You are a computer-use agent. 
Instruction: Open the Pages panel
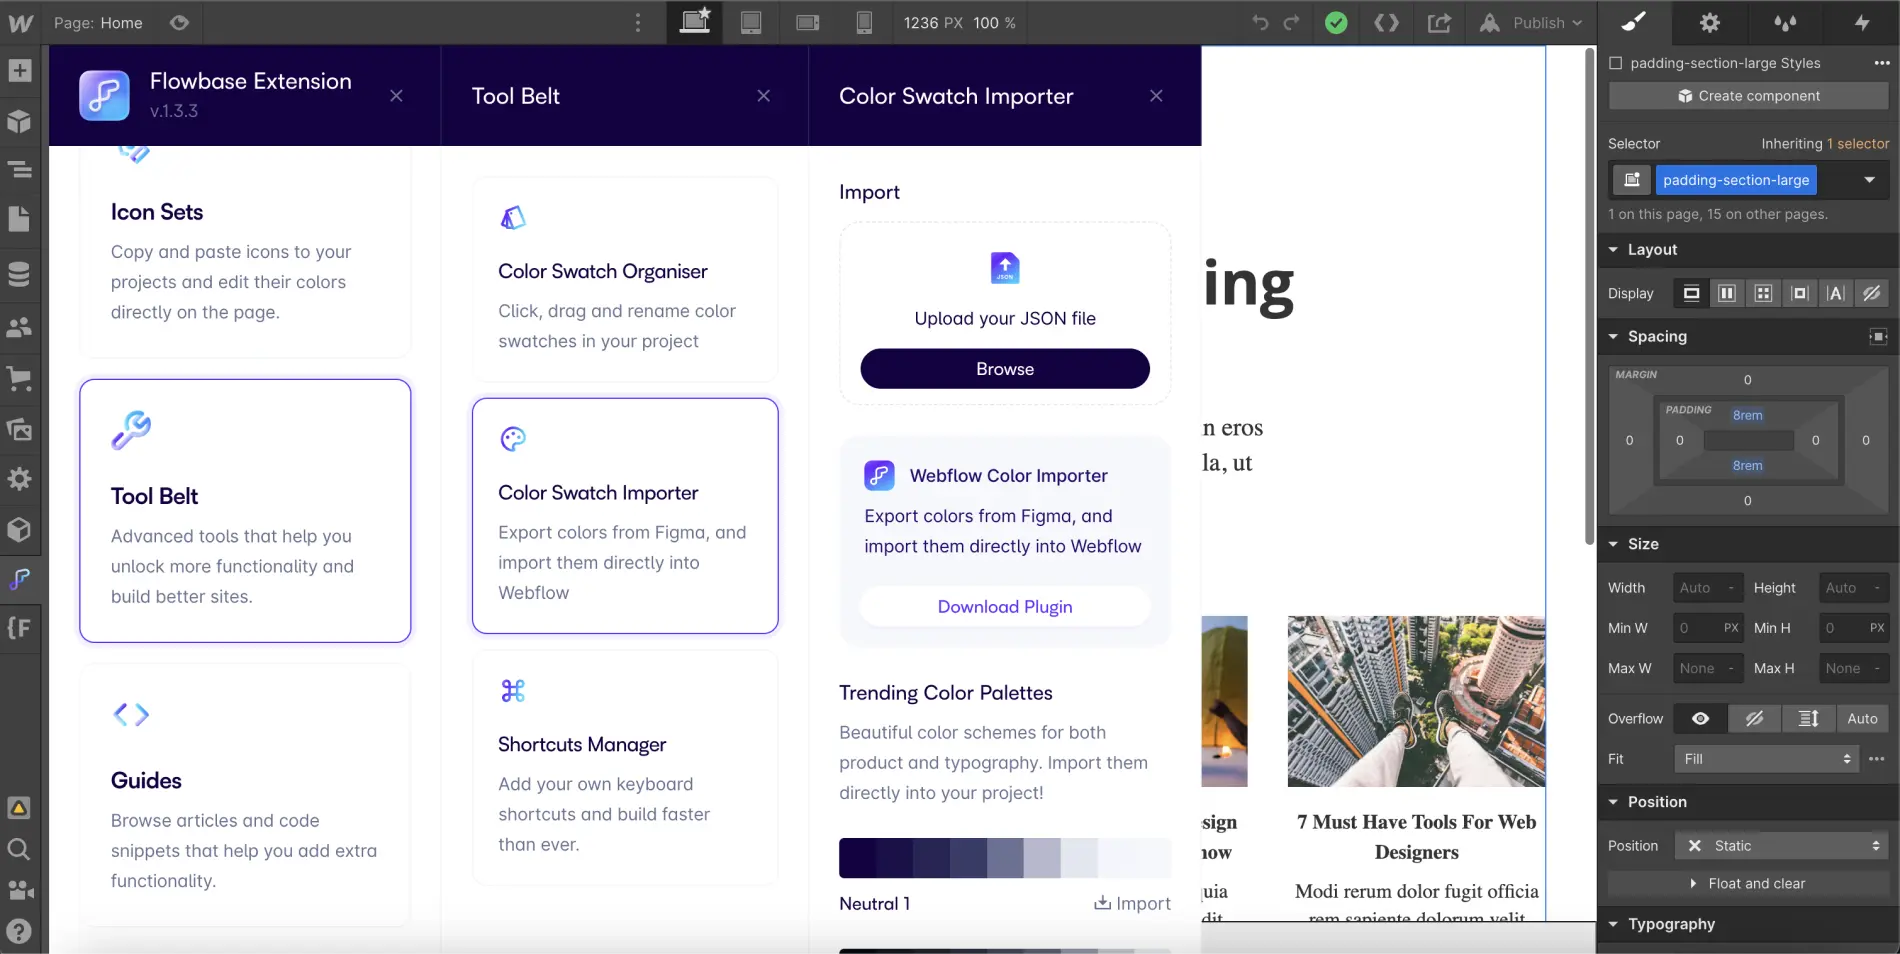click(x=19, y=220)
